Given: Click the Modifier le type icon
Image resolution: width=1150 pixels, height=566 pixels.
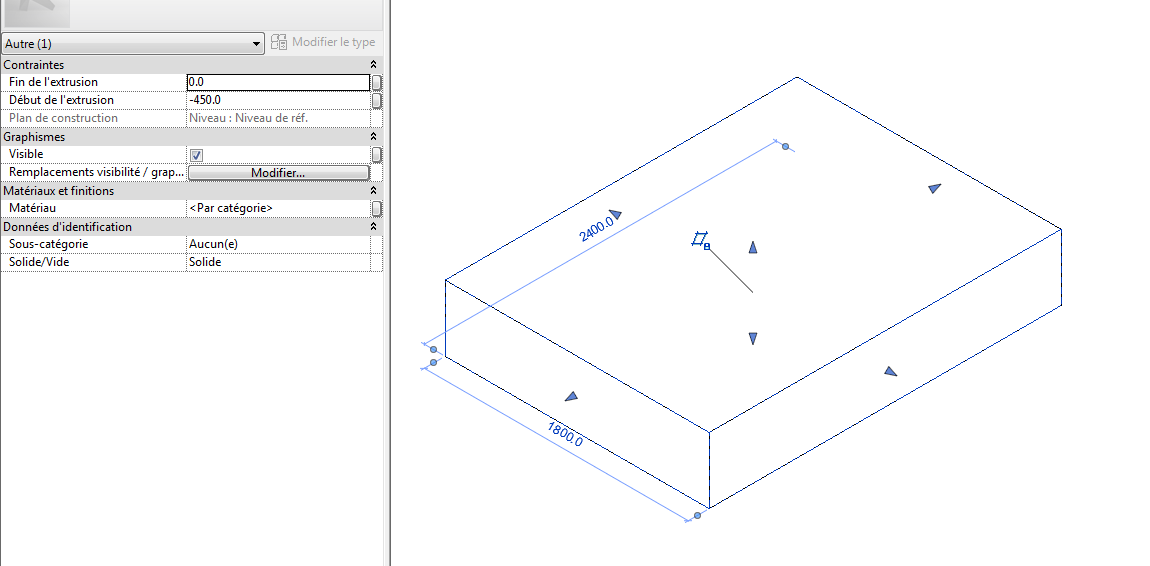Looking at the screenshot, I should 279,43.
